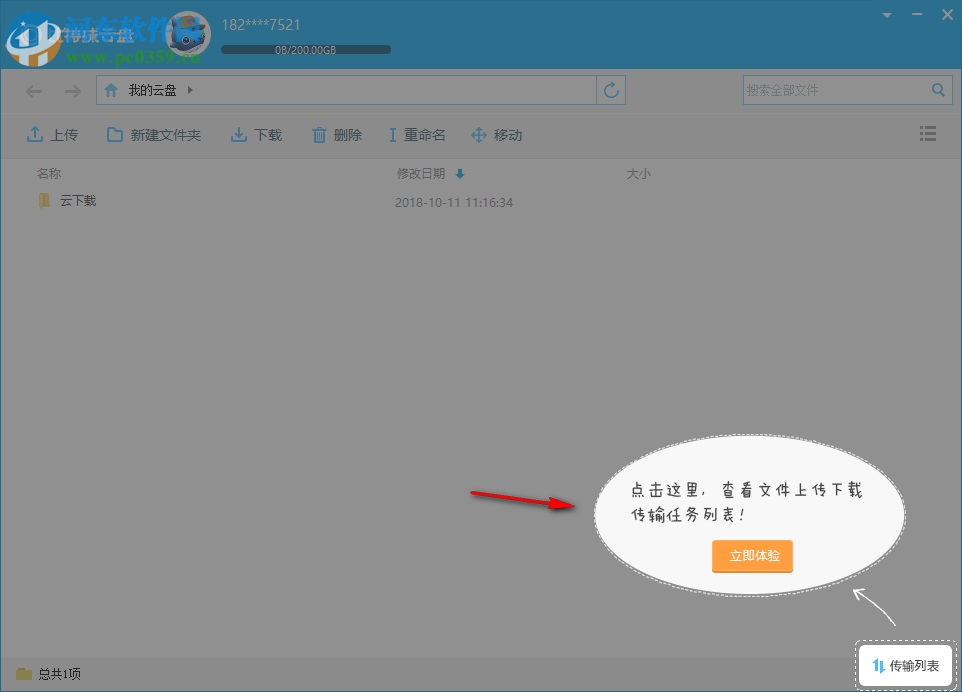The height and width of the screenshot is (692, 962).
Task: Click the 立即体验 orange button
Action: 753,556
